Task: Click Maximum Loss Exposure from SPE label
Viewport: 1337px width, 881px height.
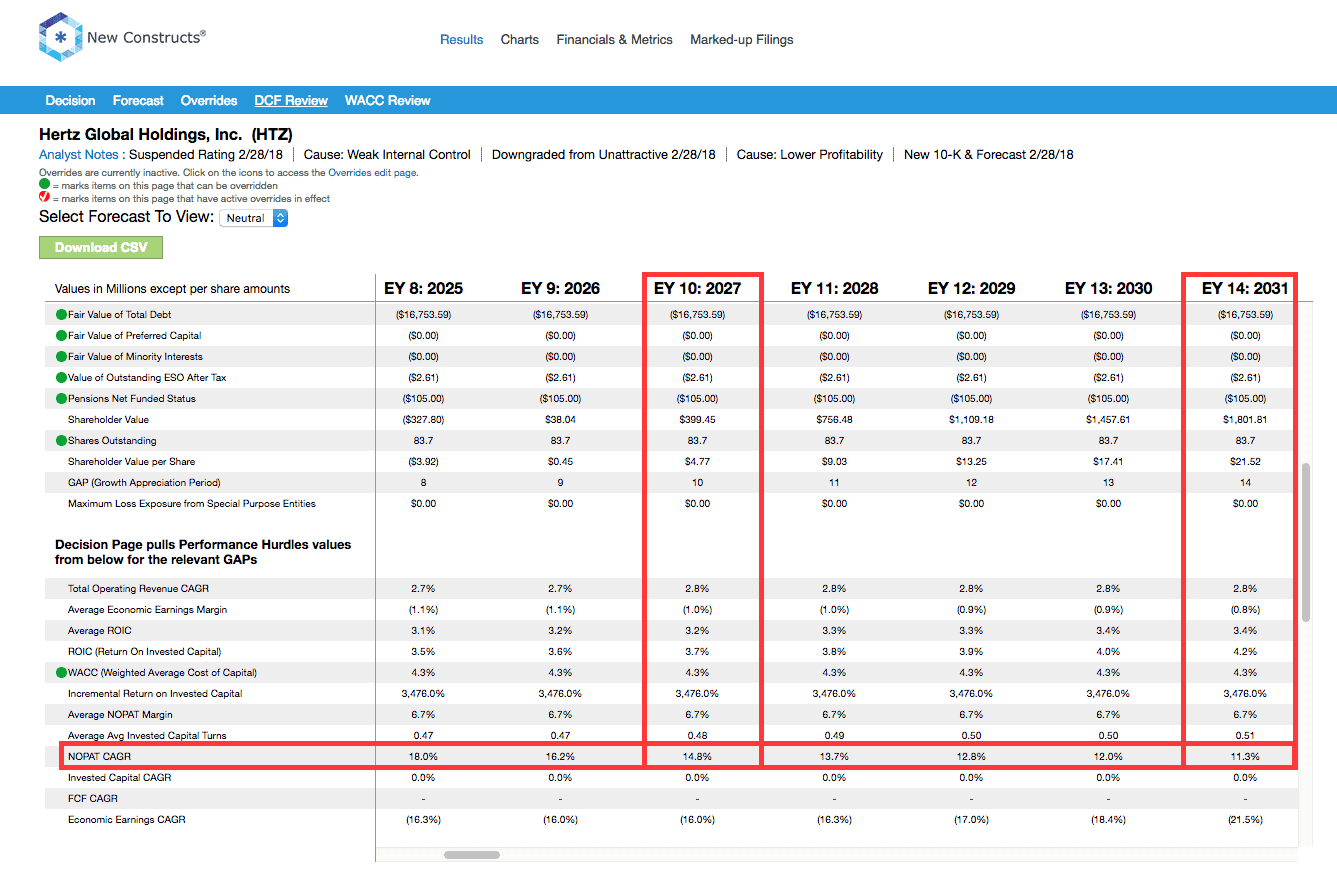Action: (x=192, y=504)
